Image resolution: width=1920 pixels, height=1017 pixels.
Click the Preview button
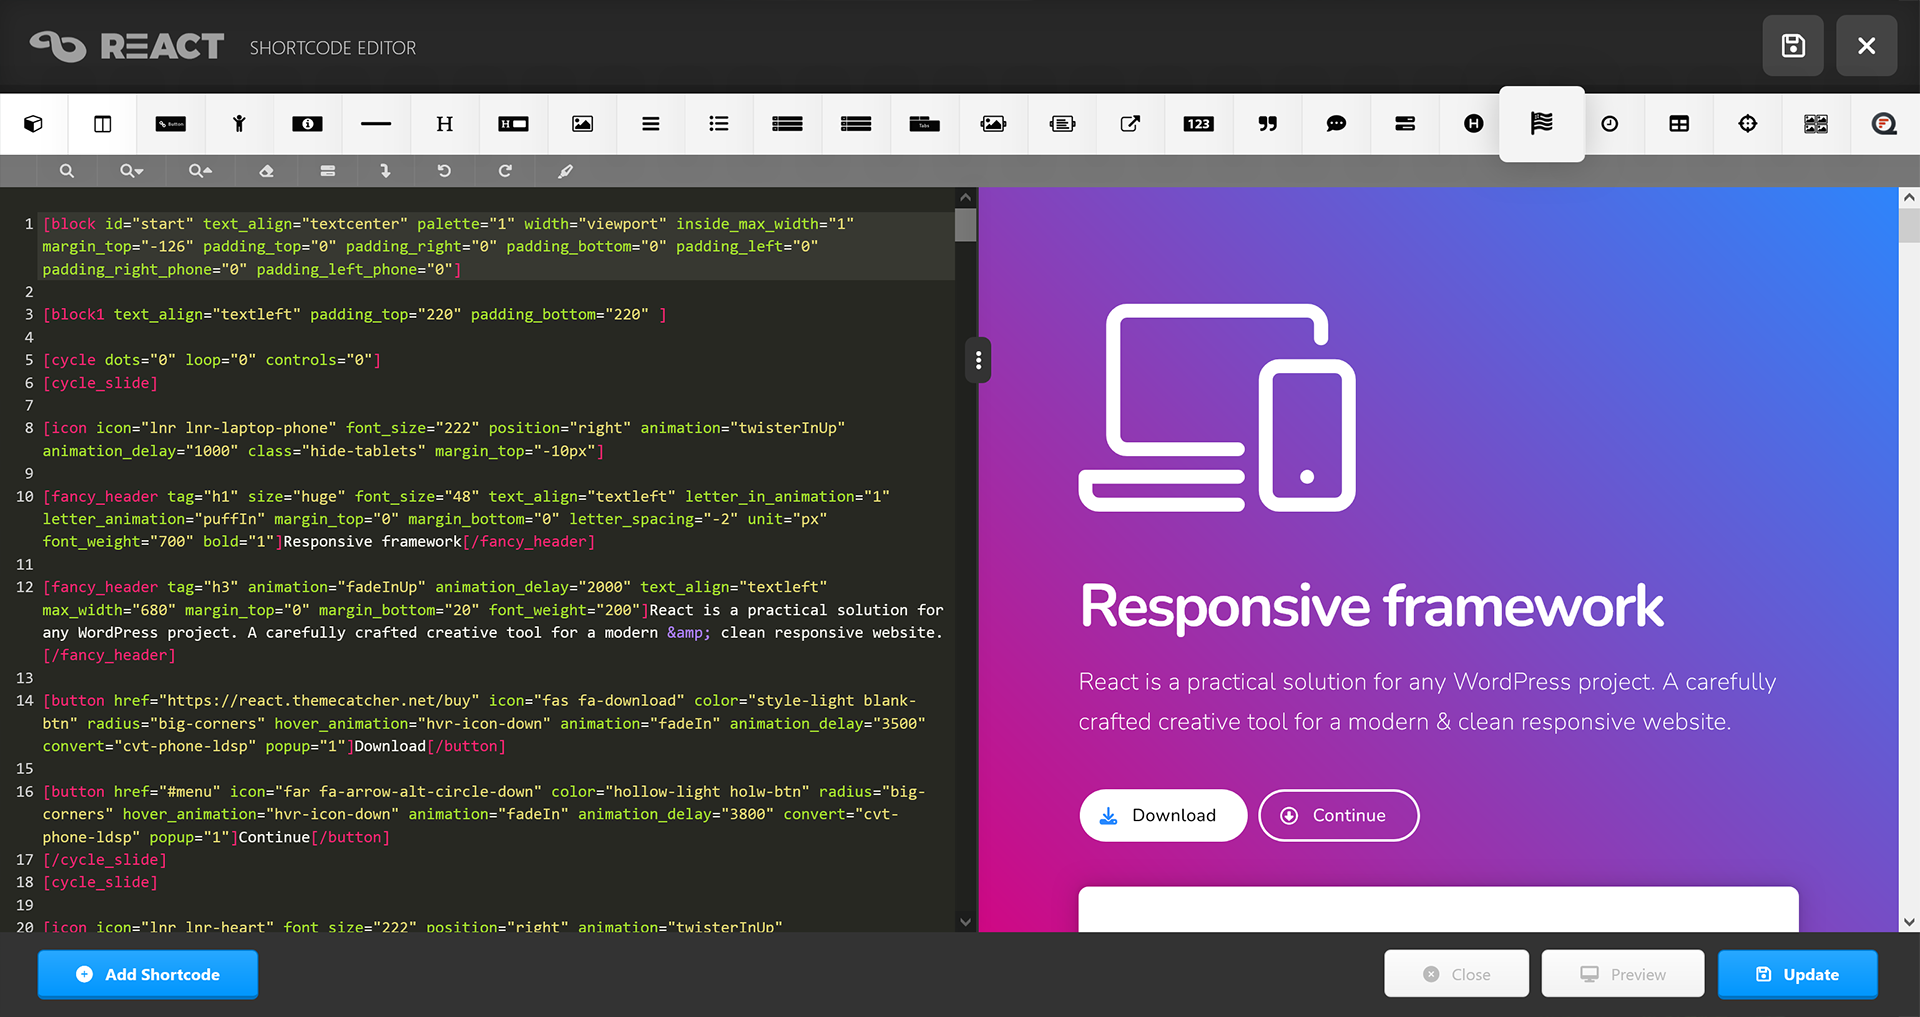(x=1623, y=974)
